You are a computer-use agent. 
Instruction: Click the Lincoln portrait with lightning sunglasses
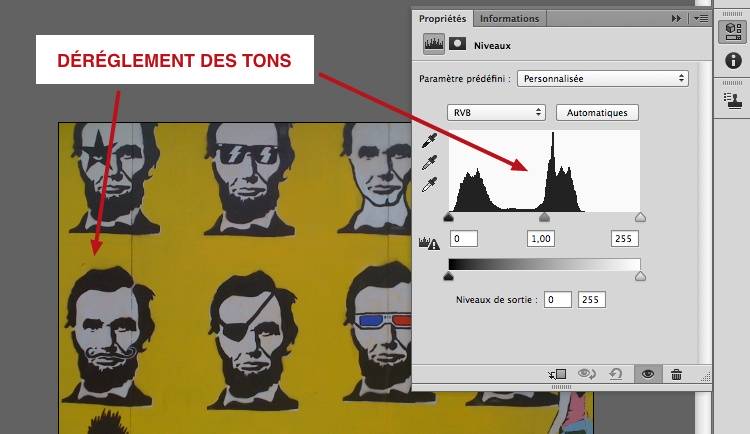(249, 179)
